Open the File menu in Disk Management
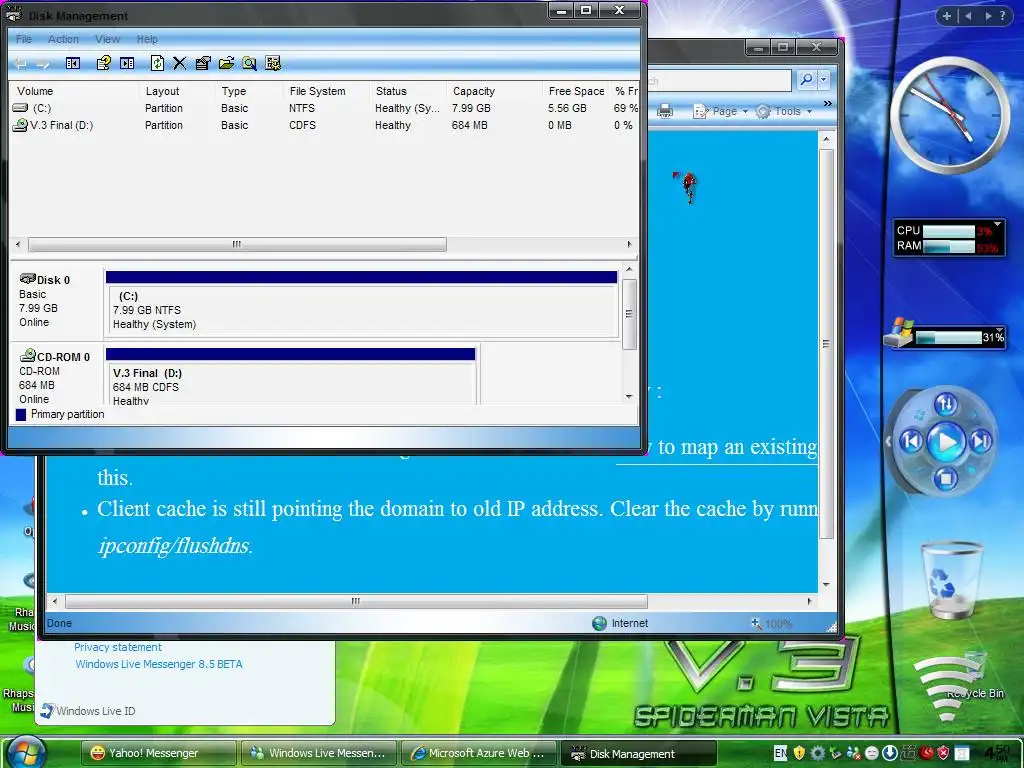 click(24, 39)
